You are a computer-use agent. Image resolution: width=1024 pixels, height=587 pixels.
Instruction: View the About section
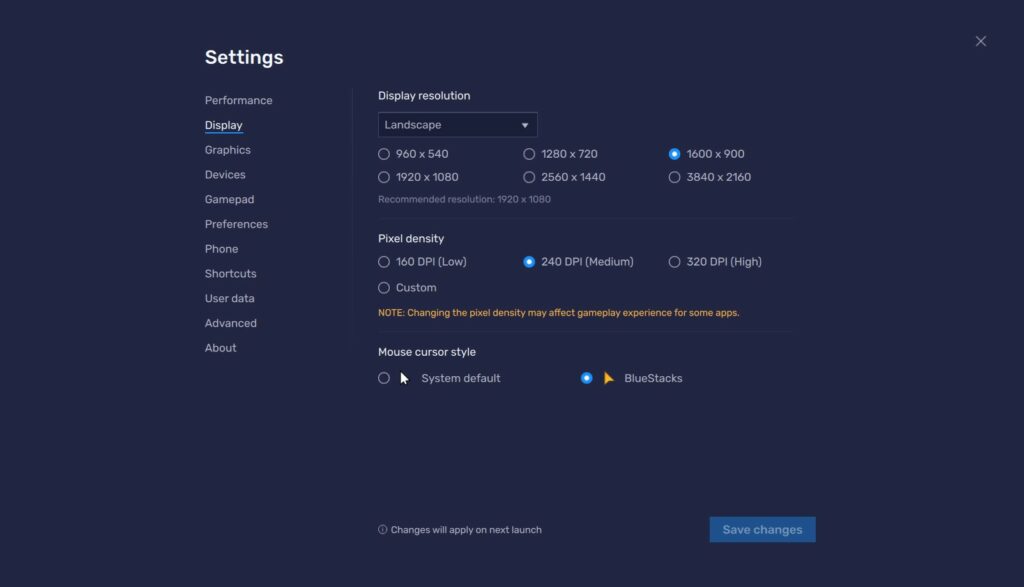[220, 347]
